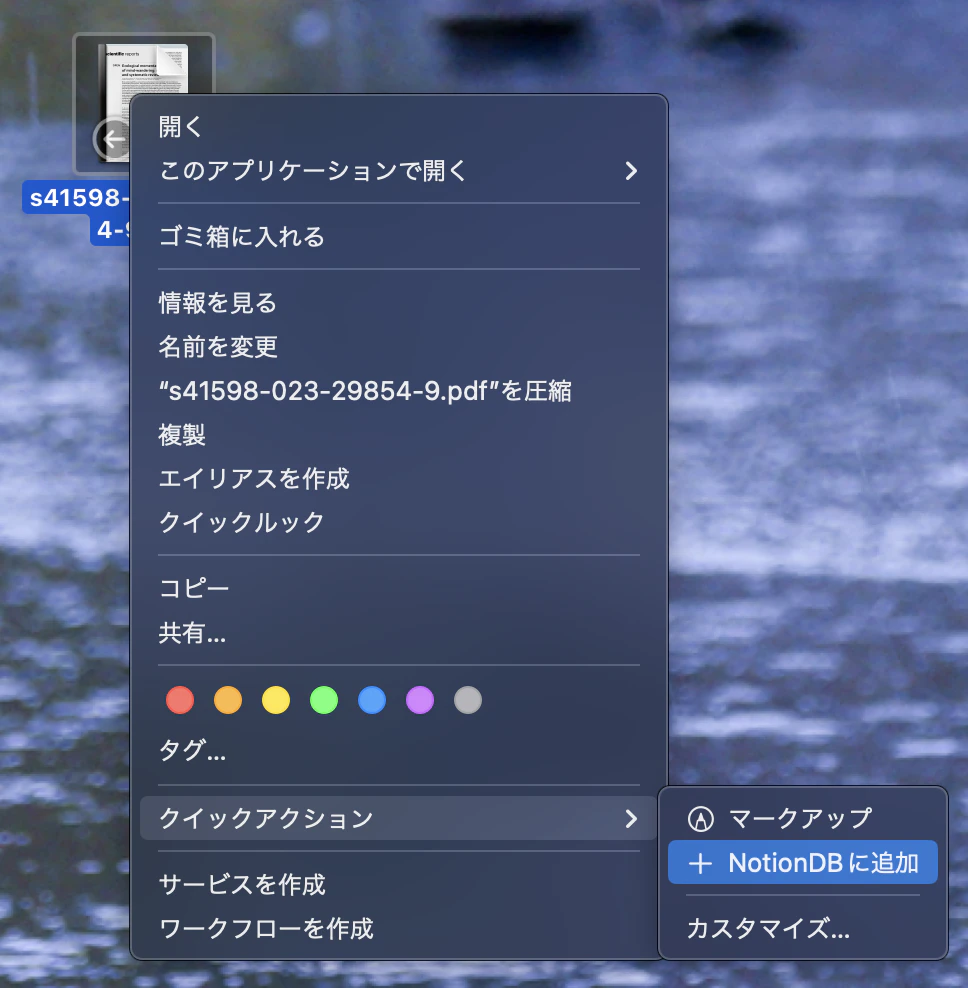Apply the green tag color
The image size is (968, 988).
coord(324,700)
